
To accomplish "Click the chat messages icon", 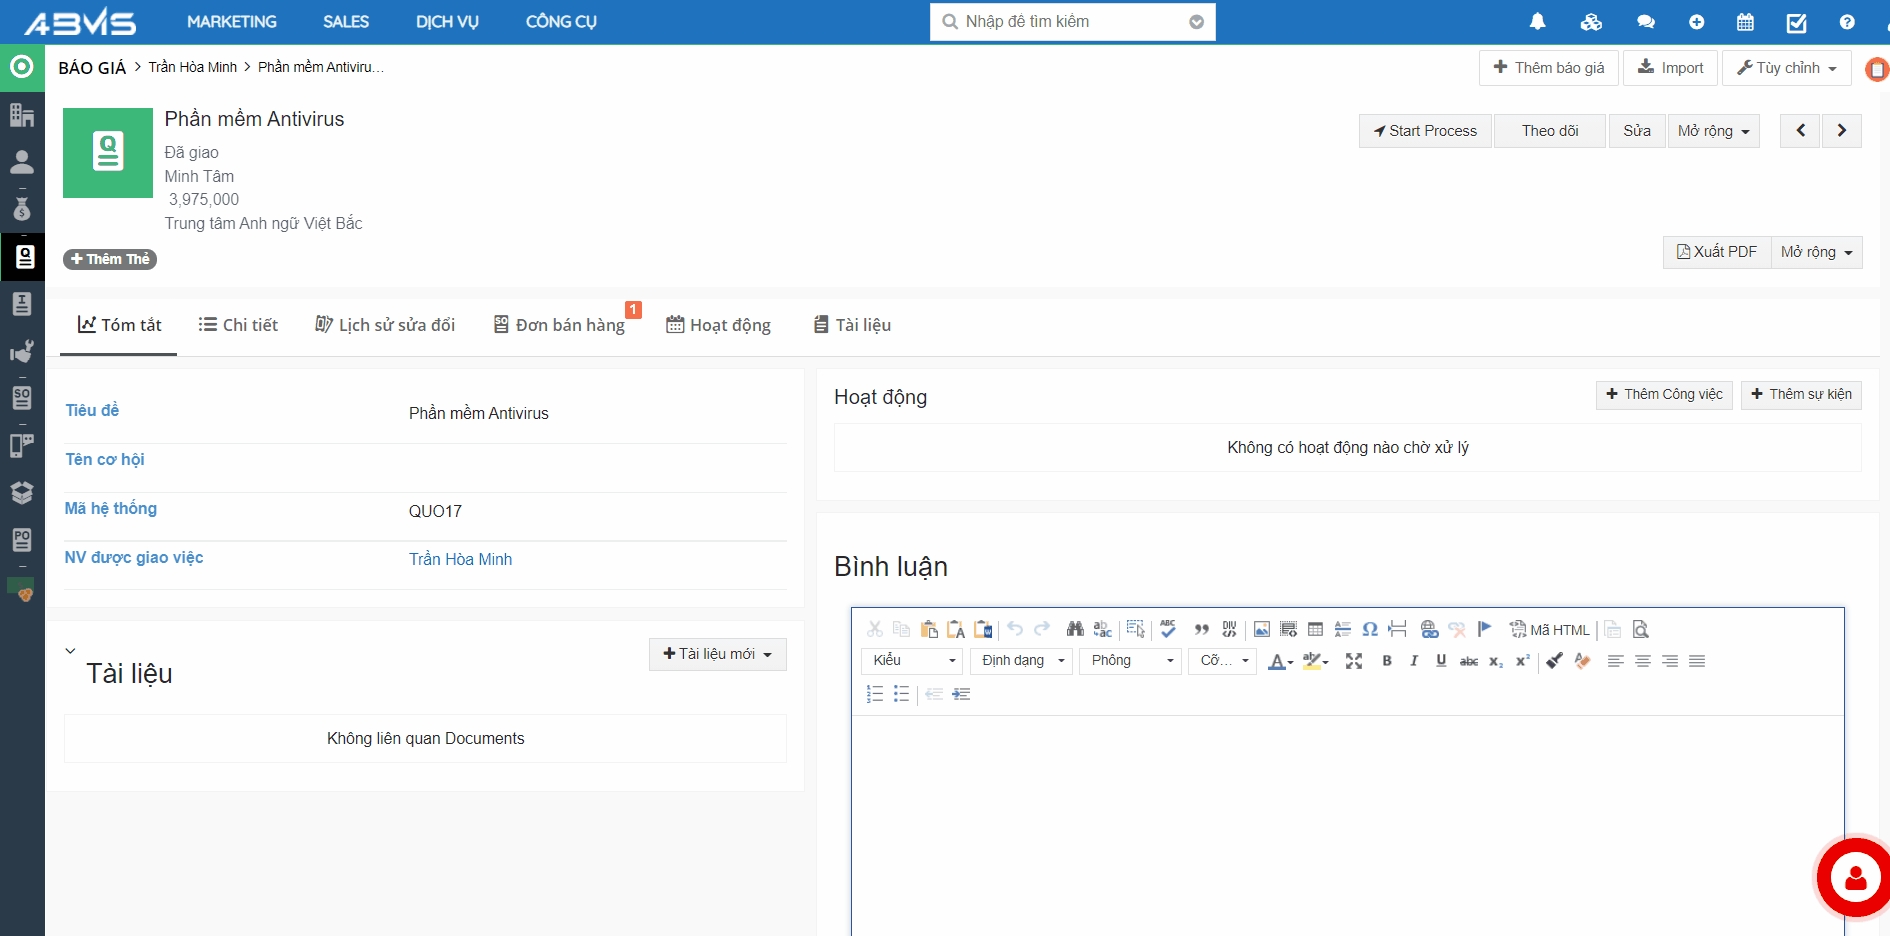I will (1645, 22).
